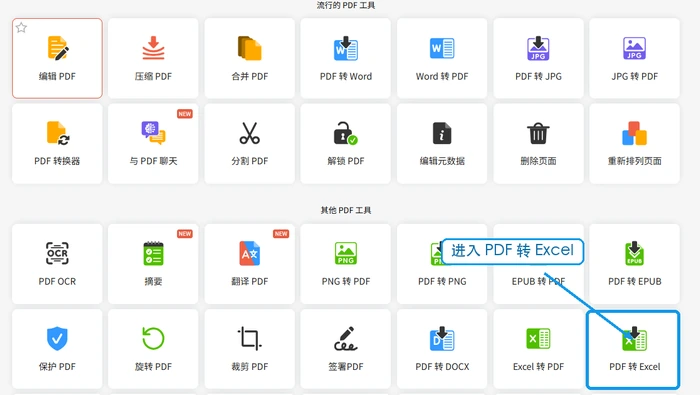This screenshot has height=395, width=700.
Task: Select the PDF 转 Word converter
Action: [x=346, y=58]
